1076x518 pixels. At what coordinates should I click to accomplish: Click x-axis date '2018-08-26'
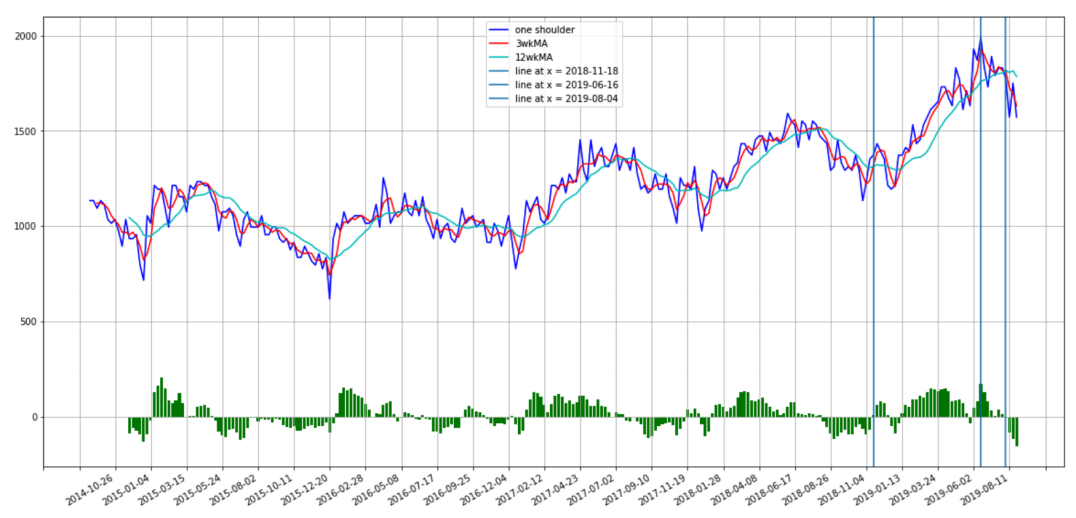coord(805,488)
